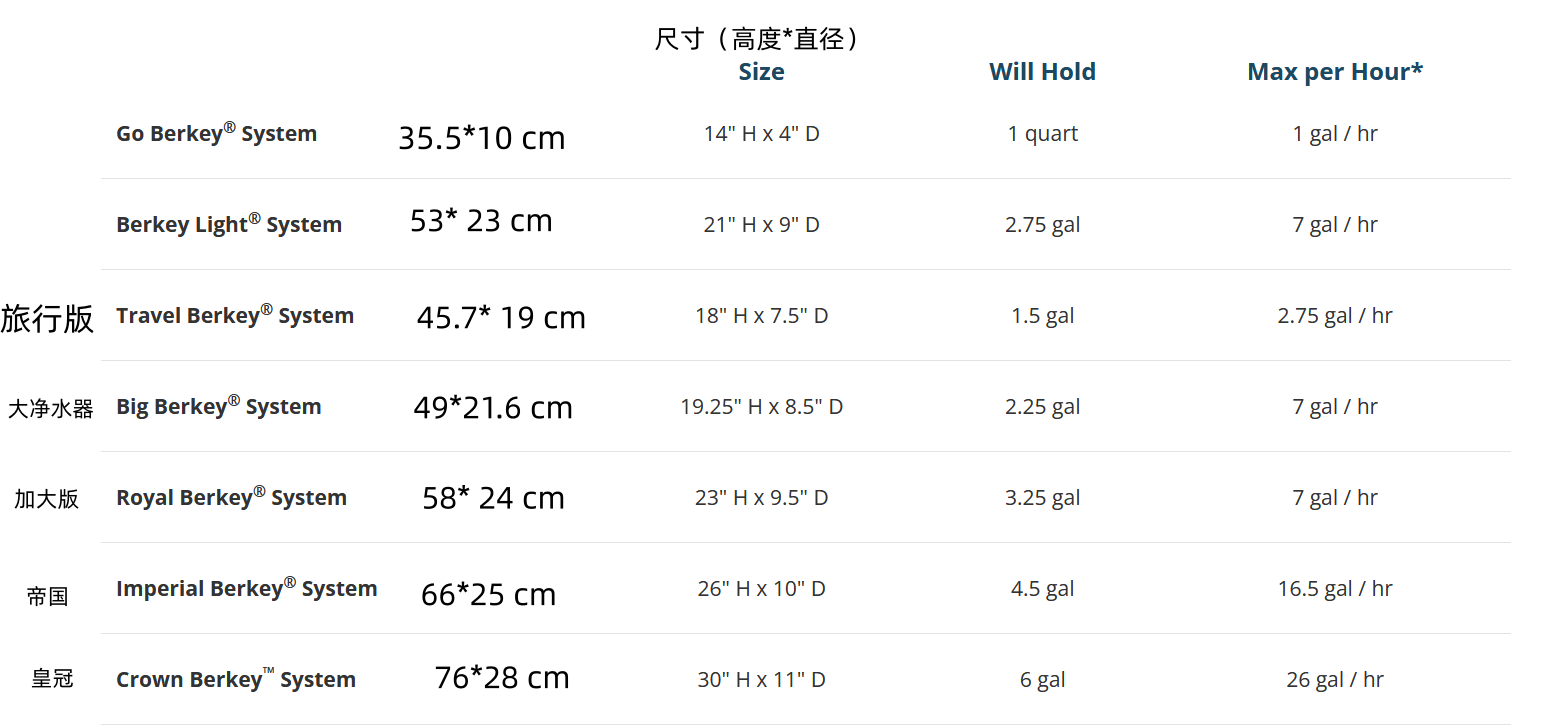Open the Travel Berkey System entry

click(235, 315)
